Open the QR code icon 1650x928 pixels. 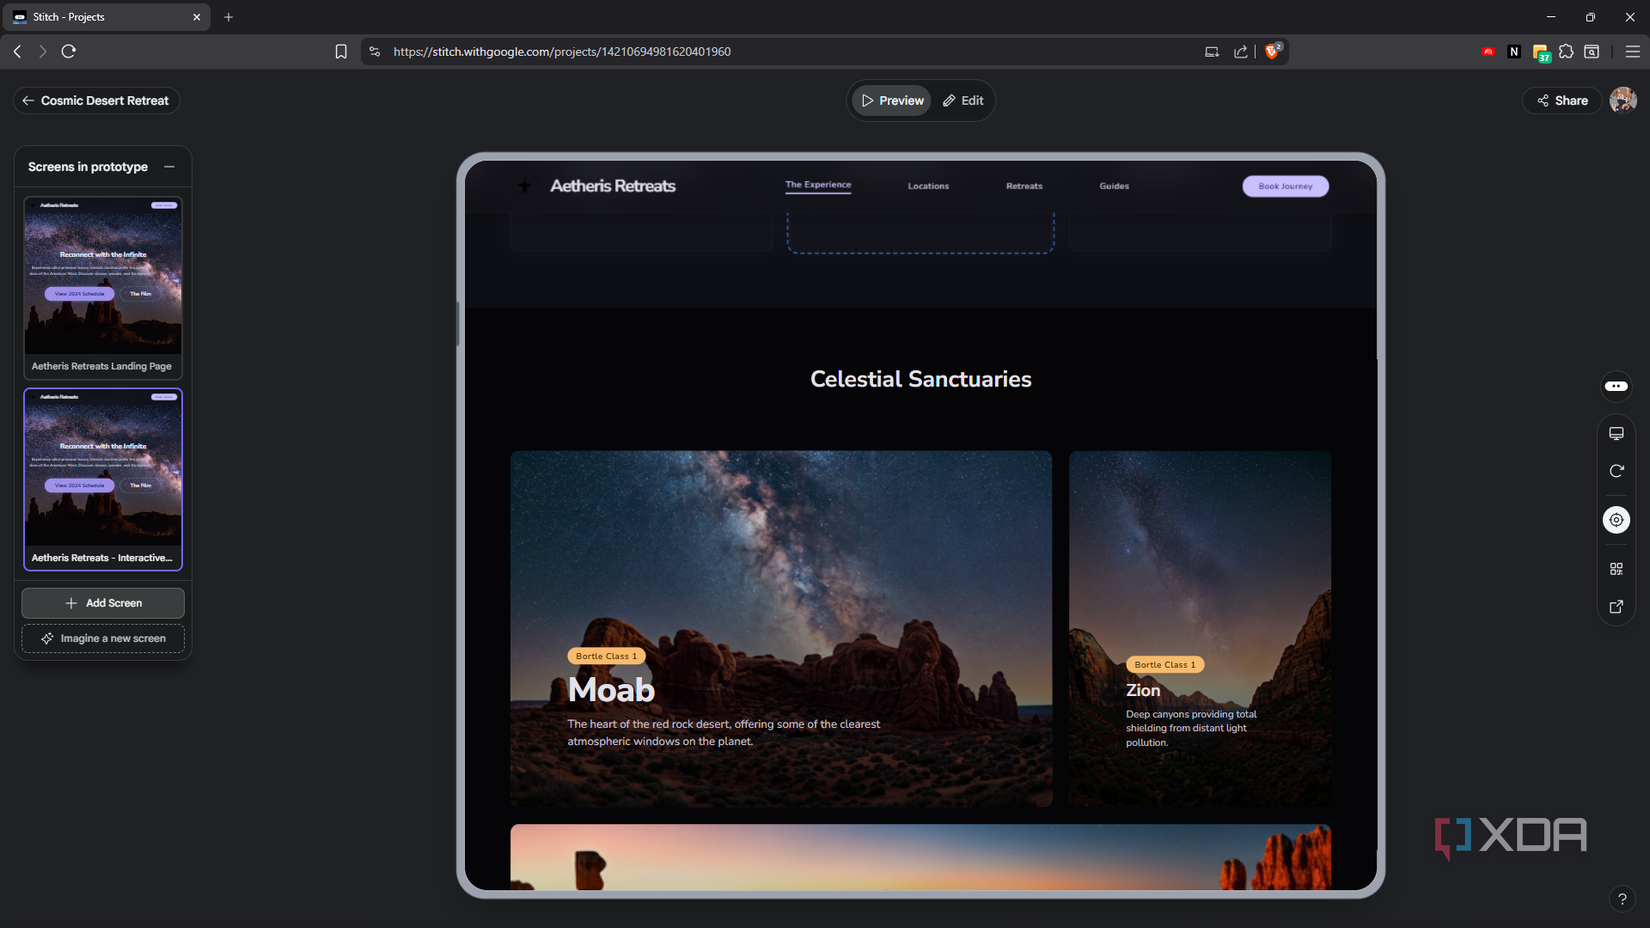tap(1616, 569)
